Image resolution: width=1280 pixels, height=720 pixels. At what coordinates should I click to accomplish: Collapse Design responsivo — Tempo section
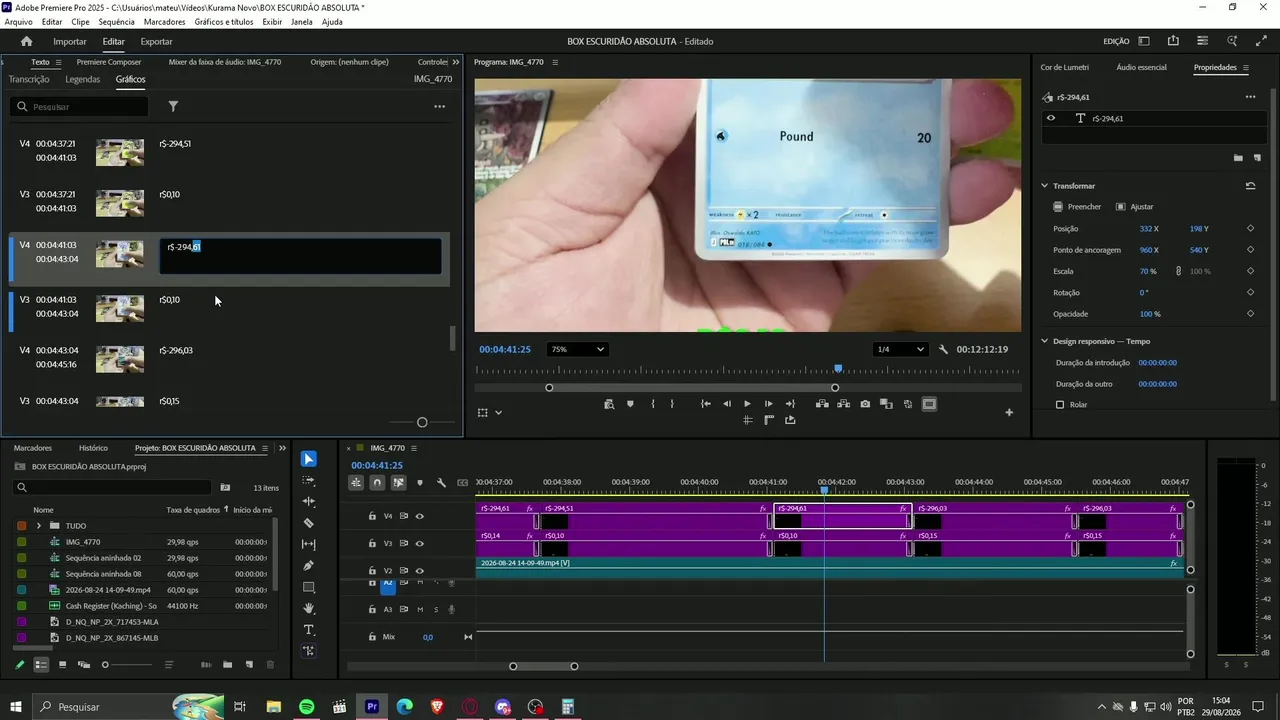click(x=1045, y=341)
